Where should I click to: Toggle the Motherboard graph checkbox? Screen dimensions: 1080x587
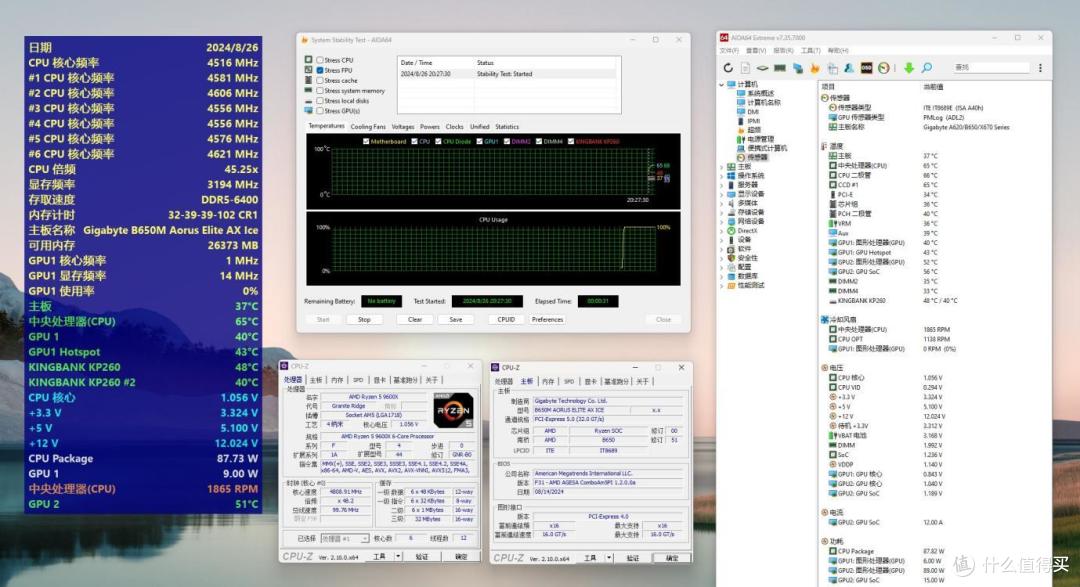pos(366,141)
